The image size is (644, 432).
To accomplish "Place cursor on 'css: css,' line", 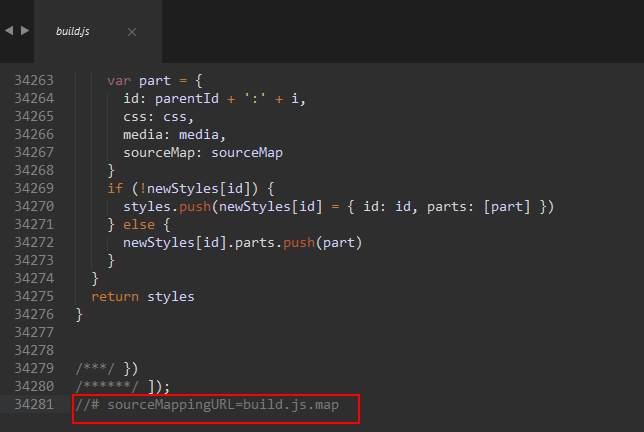I will pos(158,117).
